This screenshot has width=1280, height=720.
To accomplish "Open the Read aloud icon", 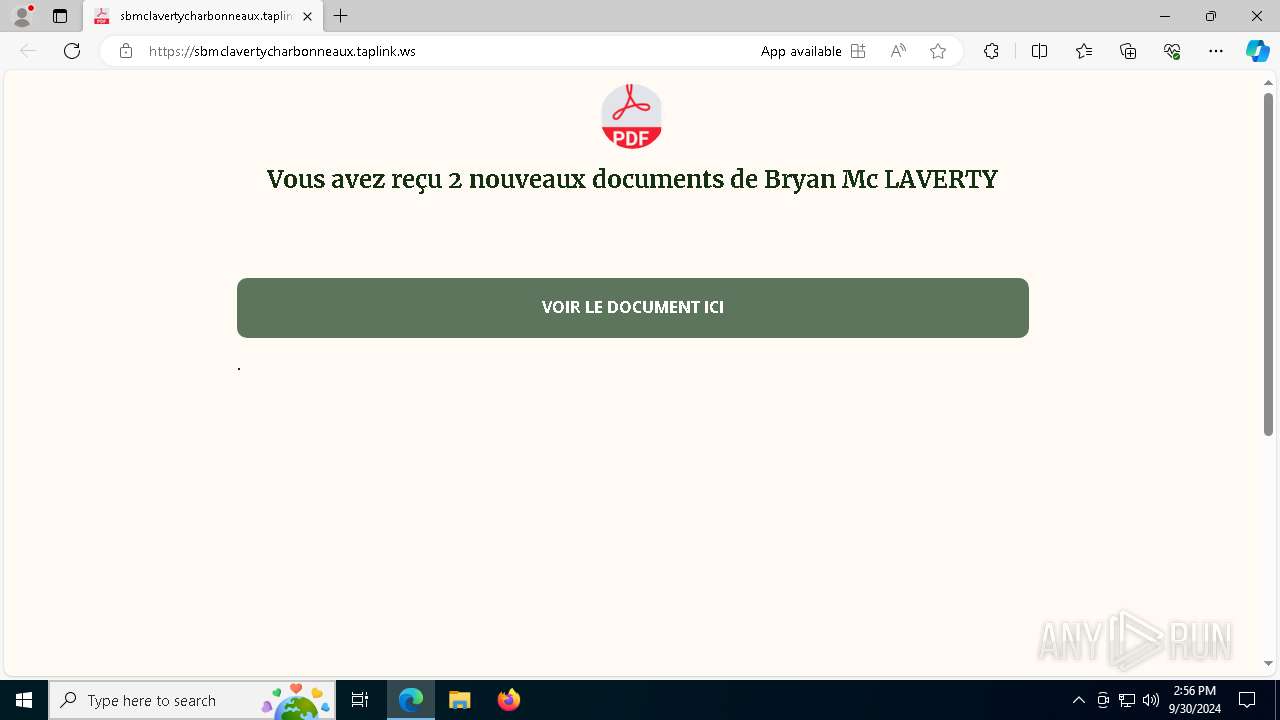I will tap(898, 51).
